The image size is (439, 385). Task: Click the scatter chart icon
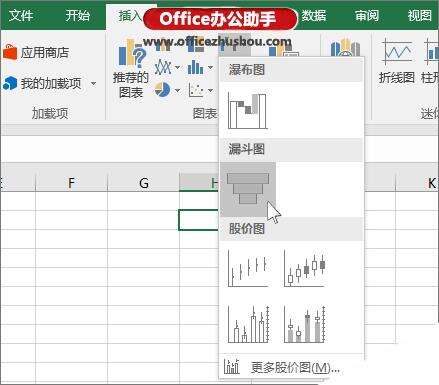(x=195, y=90)
